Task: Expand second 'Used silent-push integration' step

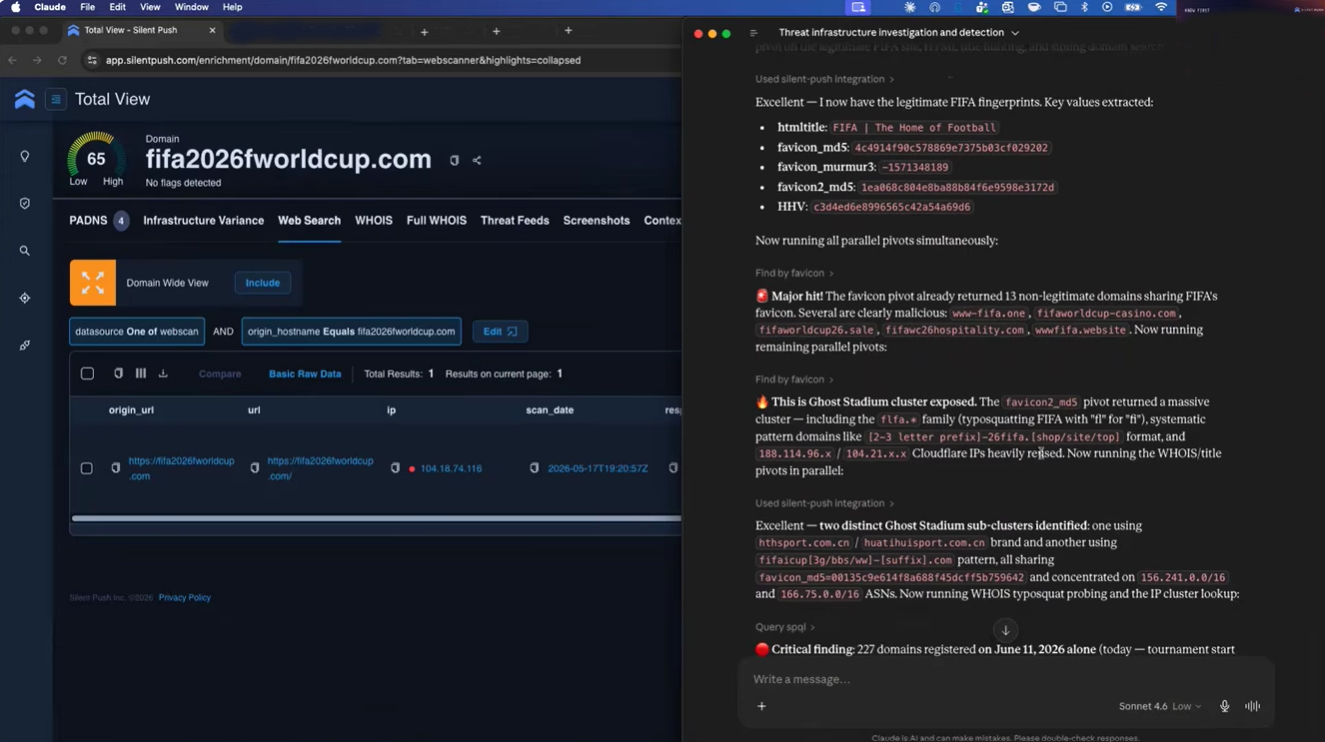Action: click(x=825, y=503)
